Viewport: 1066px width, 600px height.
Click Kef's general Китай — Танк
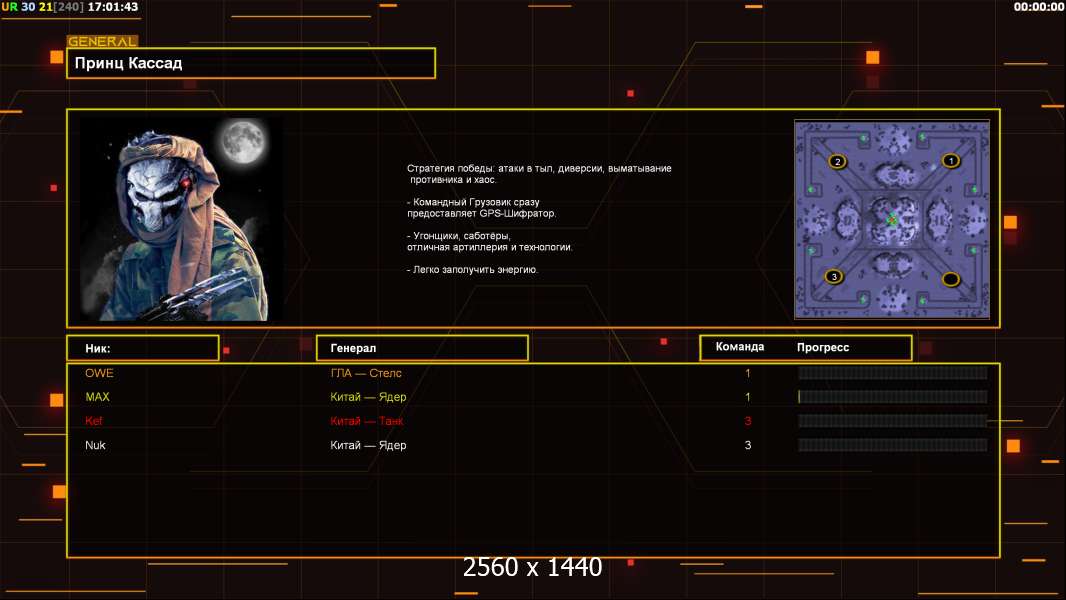(x=367, y=421)
